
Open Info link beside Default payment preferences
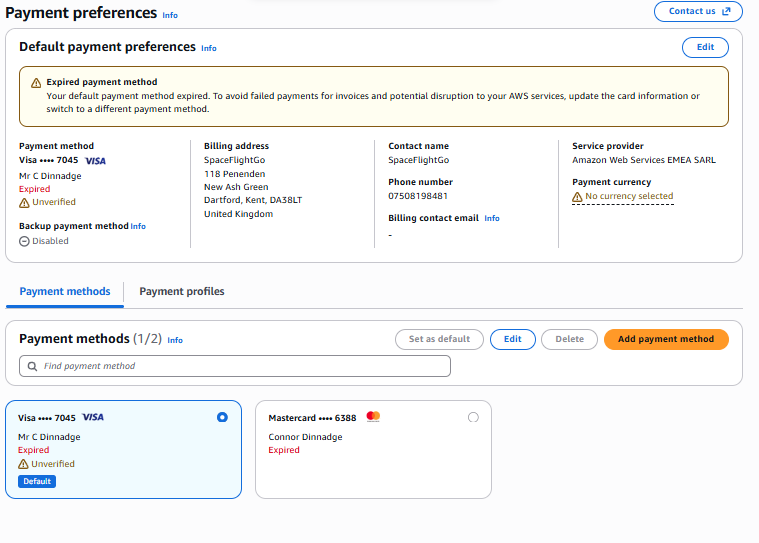pyautogui.click(x=209, y=48)
